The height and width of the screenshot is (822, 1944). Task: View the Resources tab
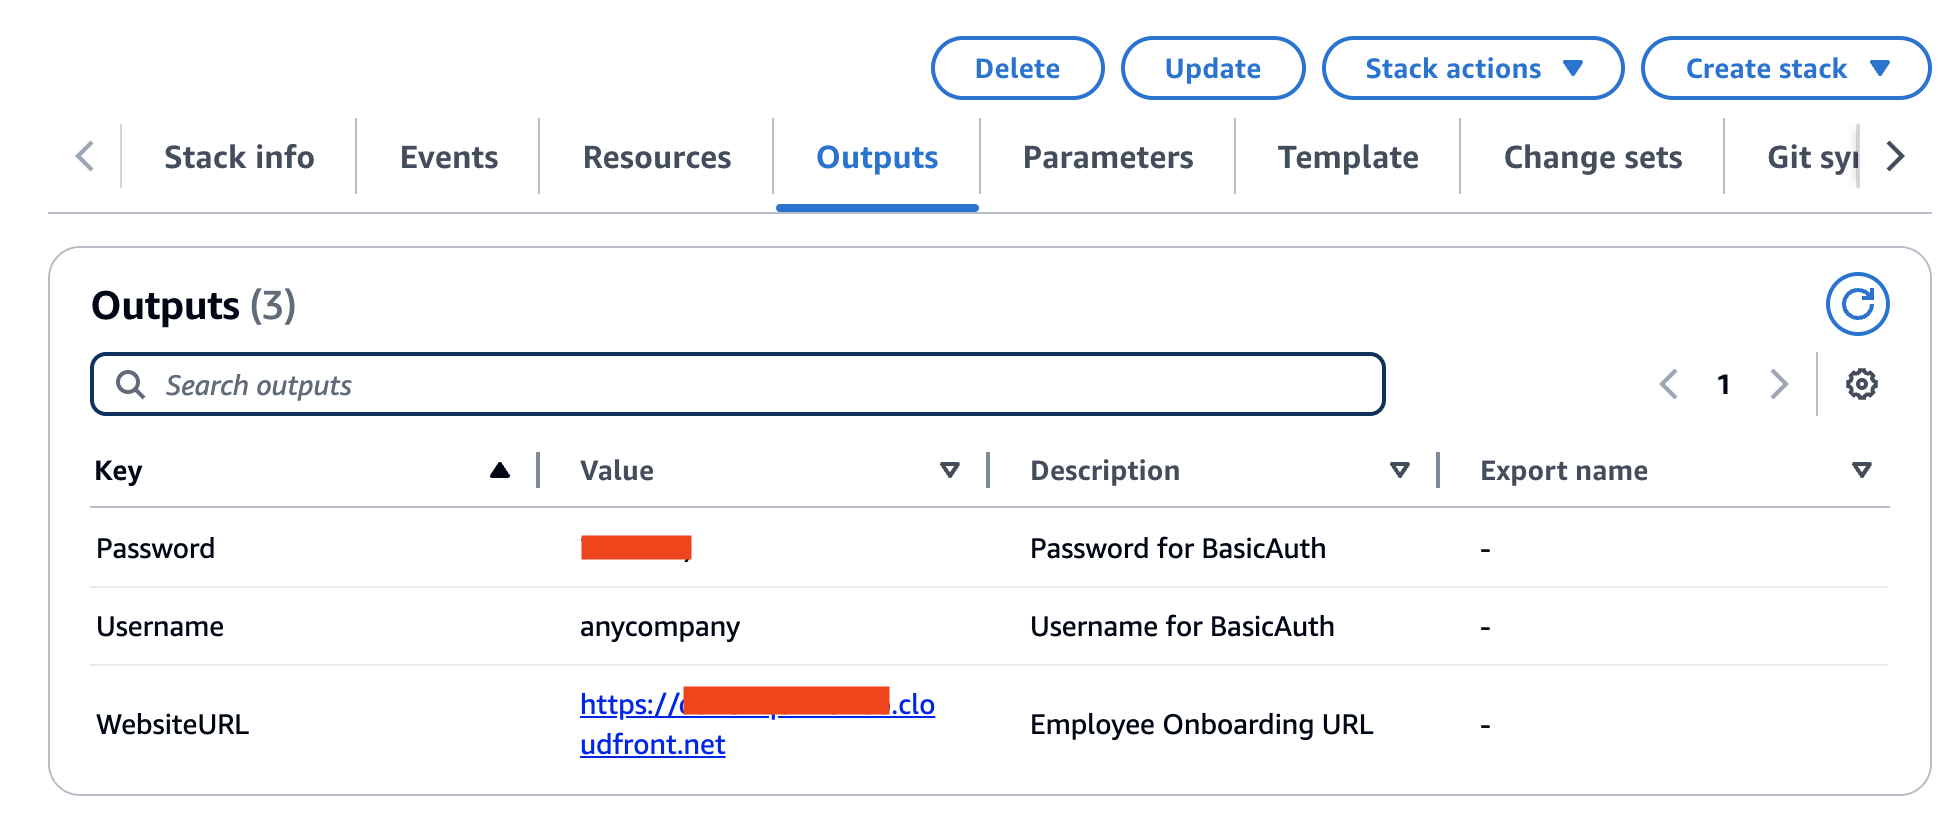(x=657, y=157)
